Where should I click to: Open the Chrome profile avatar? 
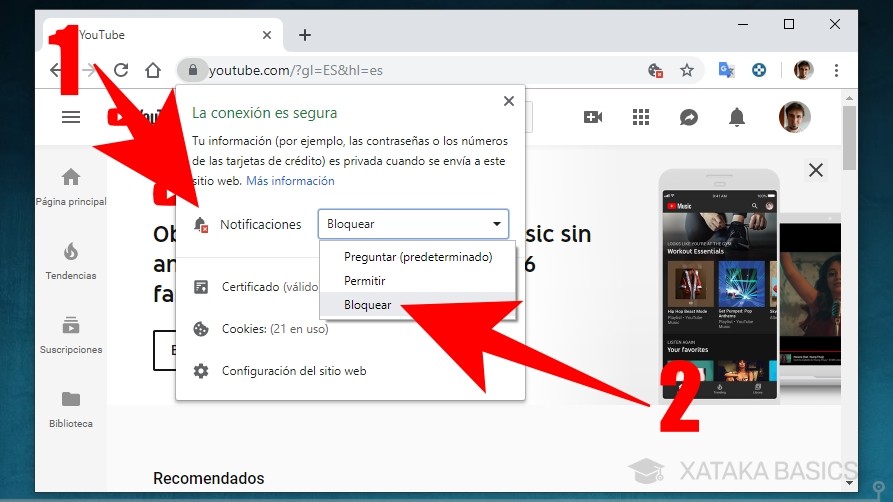[x=804, y=70]
